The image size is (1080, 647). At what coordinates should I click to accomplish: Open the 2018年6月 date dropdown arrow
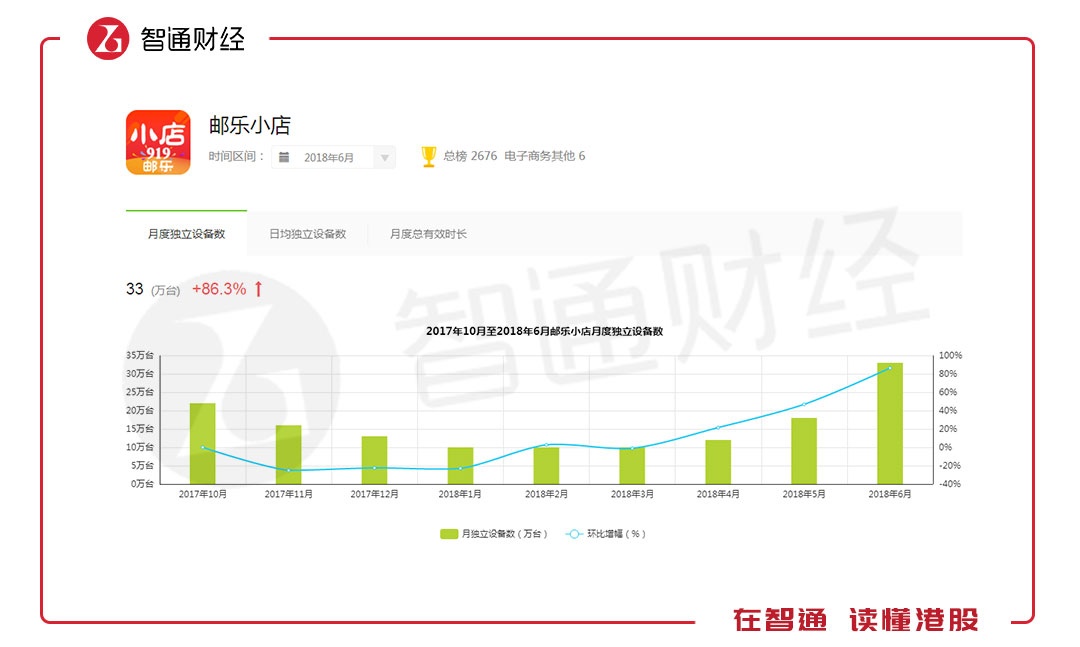click(x=384, y=158)
